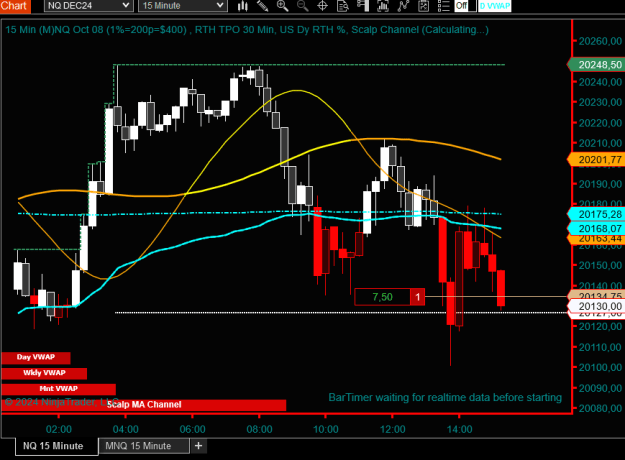Click the 20080,00 price axis label
625x460 pixels.
click(600, 408)
